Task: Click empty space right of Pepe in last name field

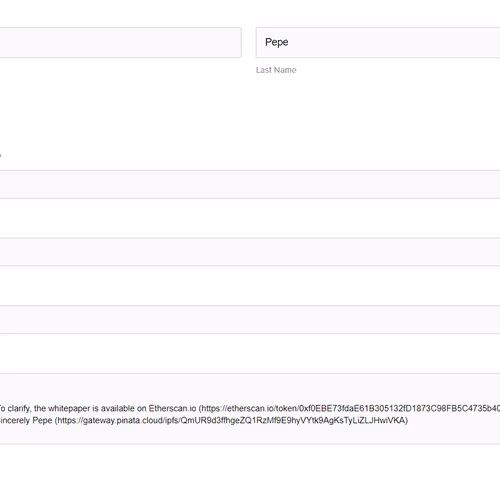Action: pos(393,43)
